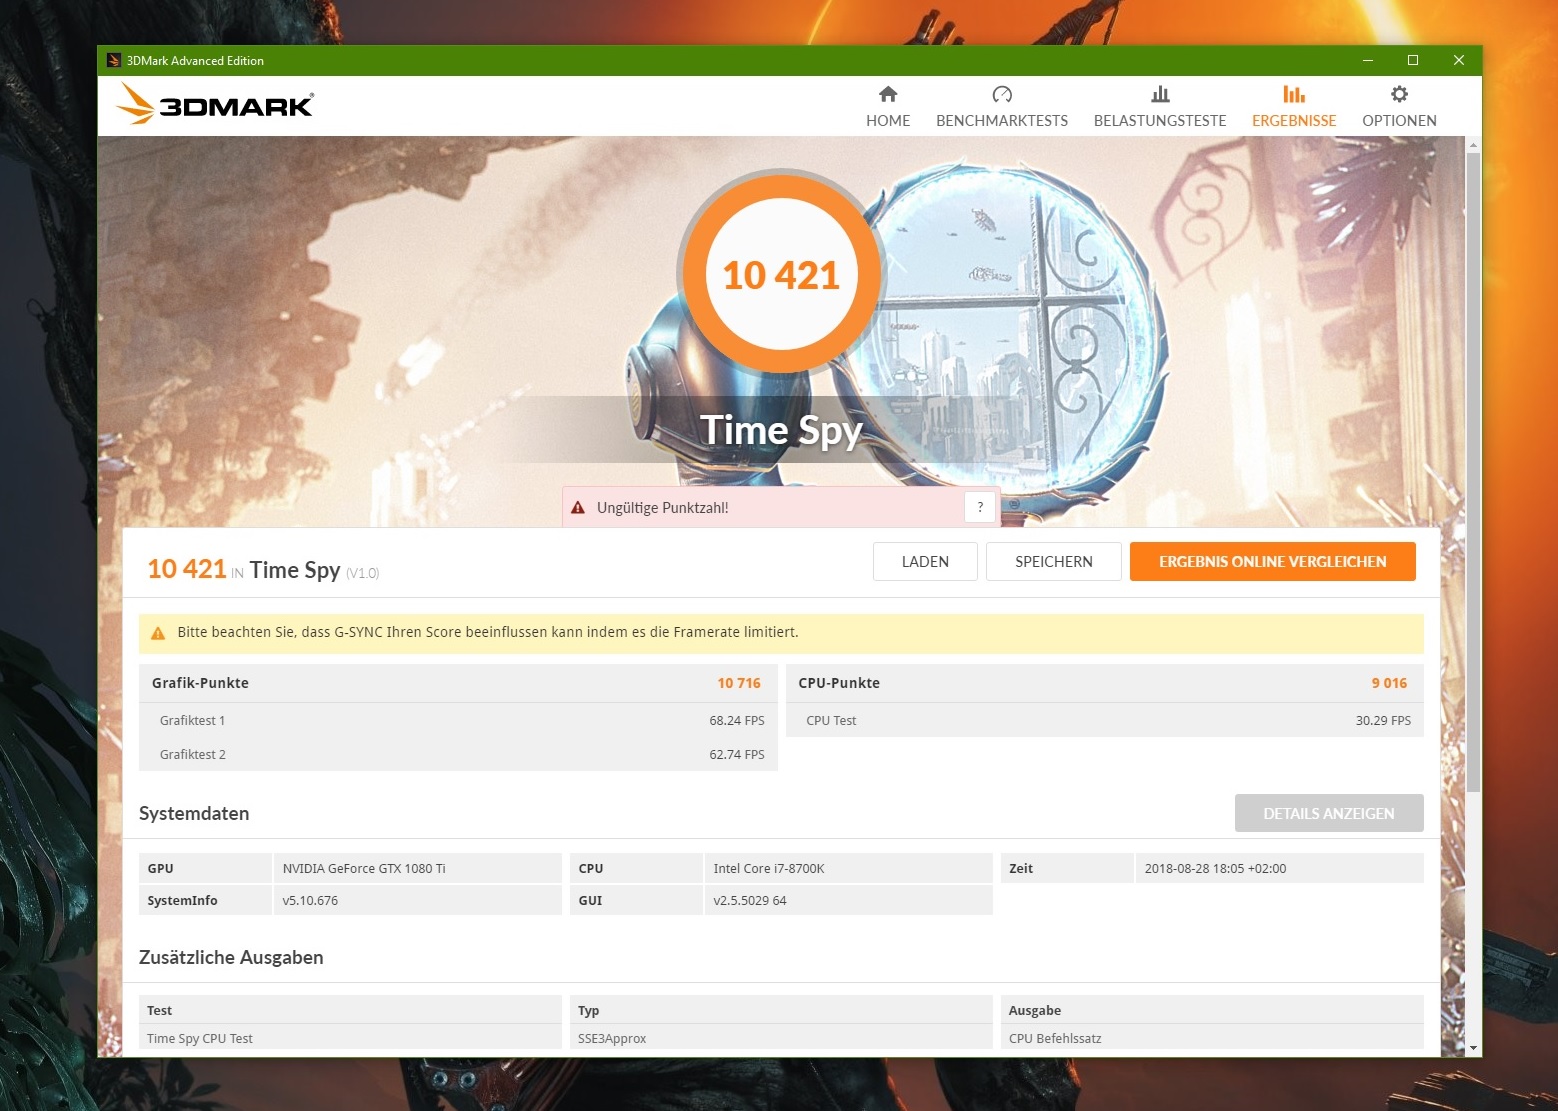Click the Ausgabe column header

[1212, 1010]
